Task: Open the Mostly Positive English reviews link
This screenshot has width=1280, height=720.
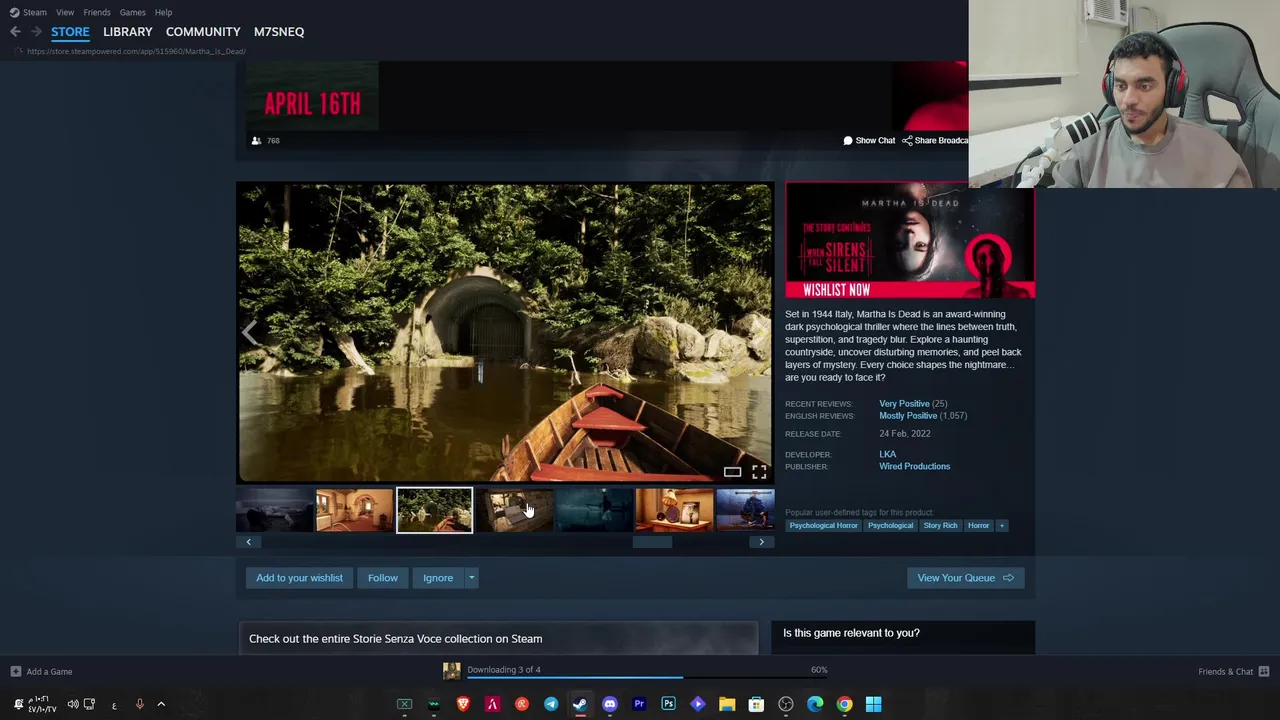Action: 908,416
